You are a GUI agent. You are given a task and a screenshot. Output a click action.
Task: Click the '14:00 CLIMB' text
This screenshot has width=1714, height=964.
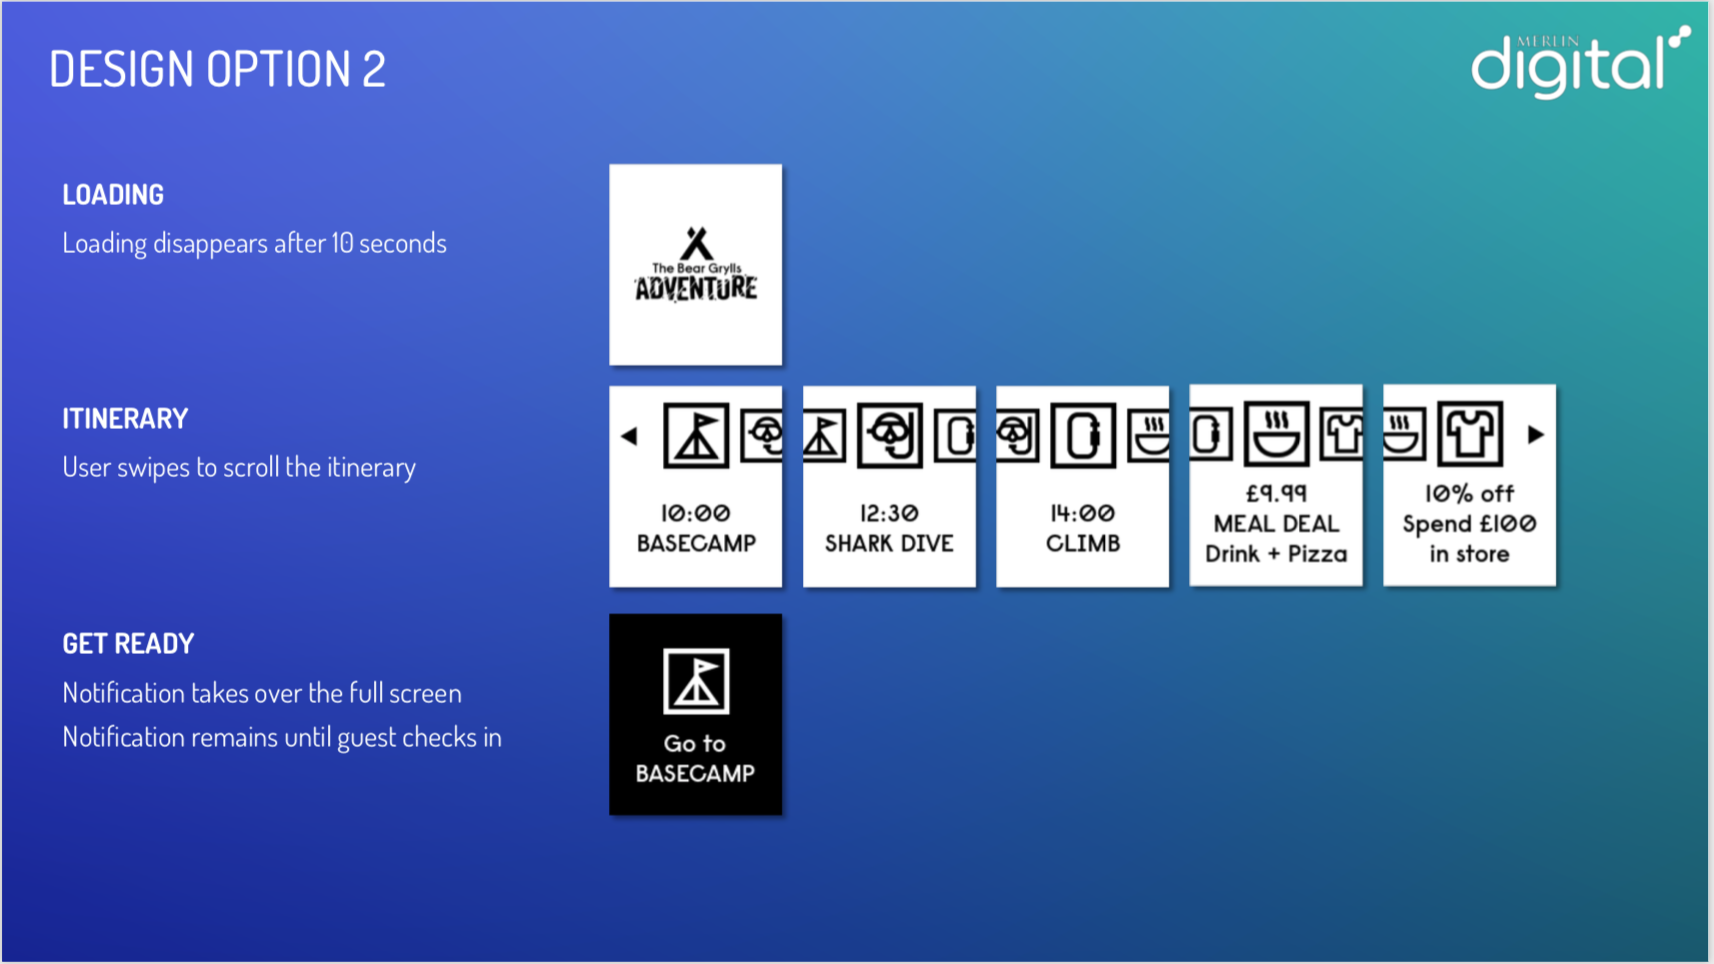1083,528
